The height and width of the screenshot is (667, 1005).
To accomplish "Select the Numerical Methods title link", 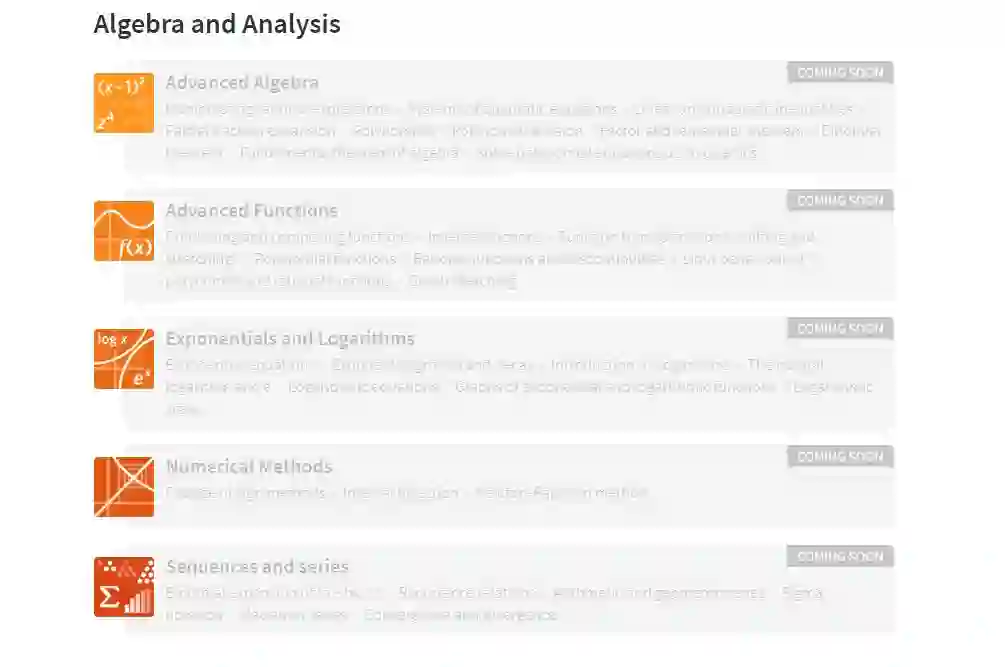I will tap(249, 467).
